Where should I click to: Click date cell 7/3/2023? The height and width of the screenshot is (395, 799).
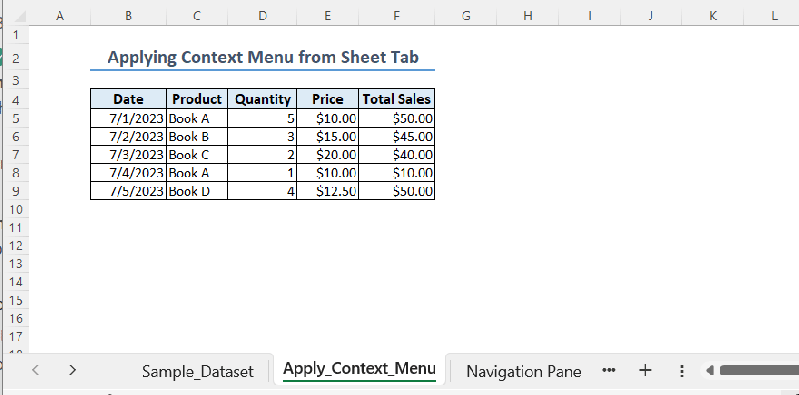click(x=128, y=154)
